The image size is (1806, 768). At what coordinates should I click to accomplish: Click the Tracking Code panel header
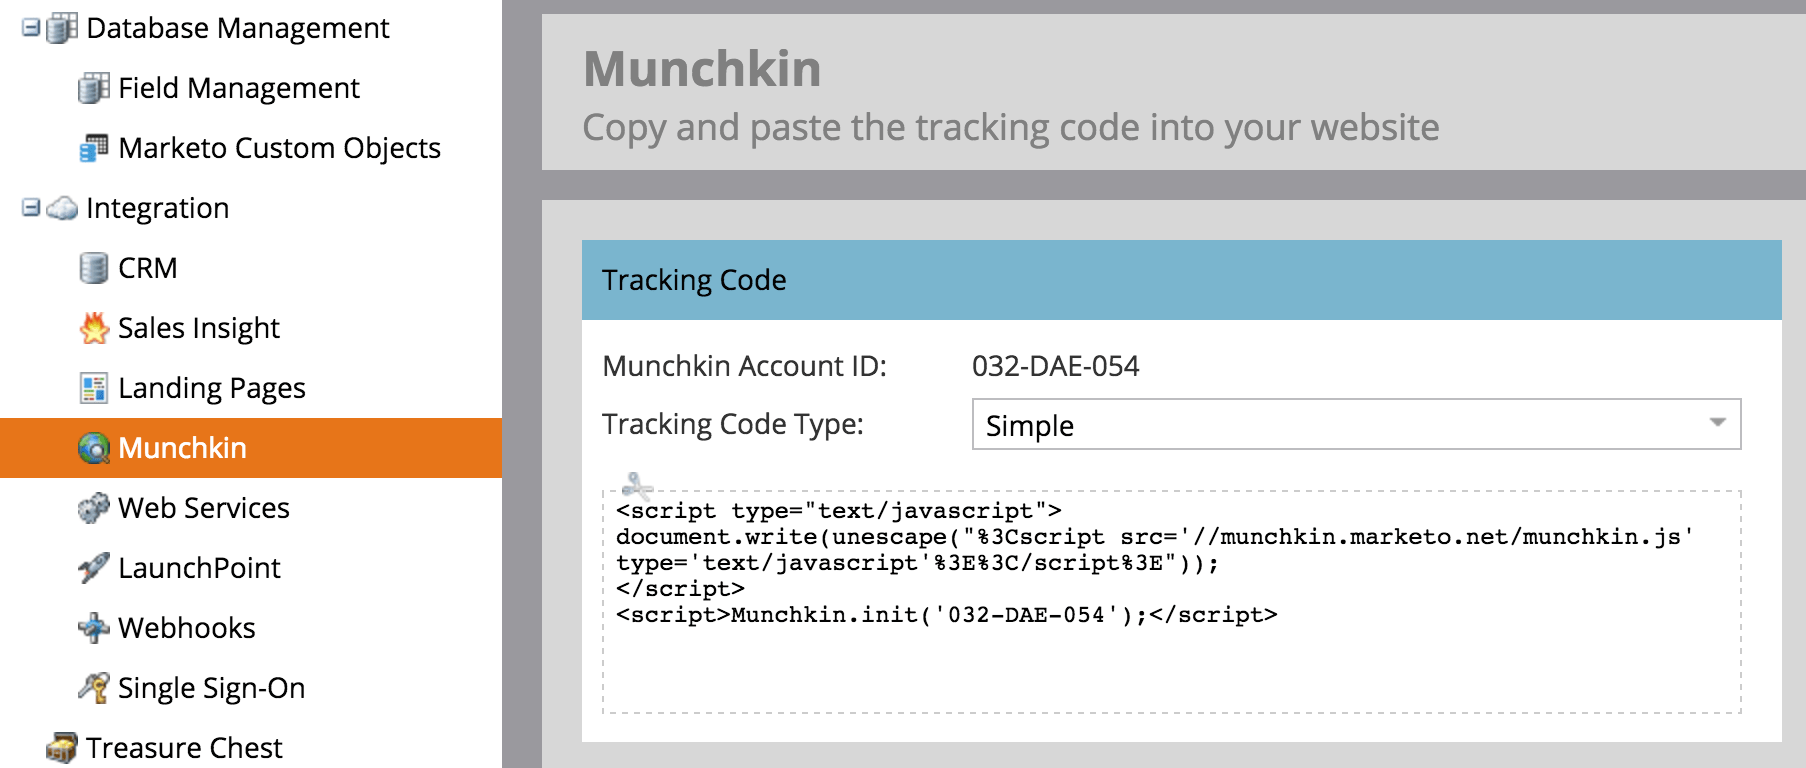(1182, 280)
